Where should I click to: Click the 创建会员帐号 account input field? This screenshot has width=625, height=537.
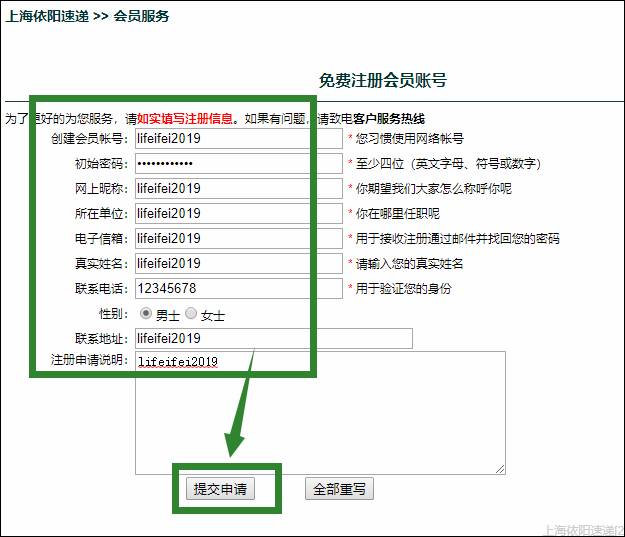pos(238,138)
